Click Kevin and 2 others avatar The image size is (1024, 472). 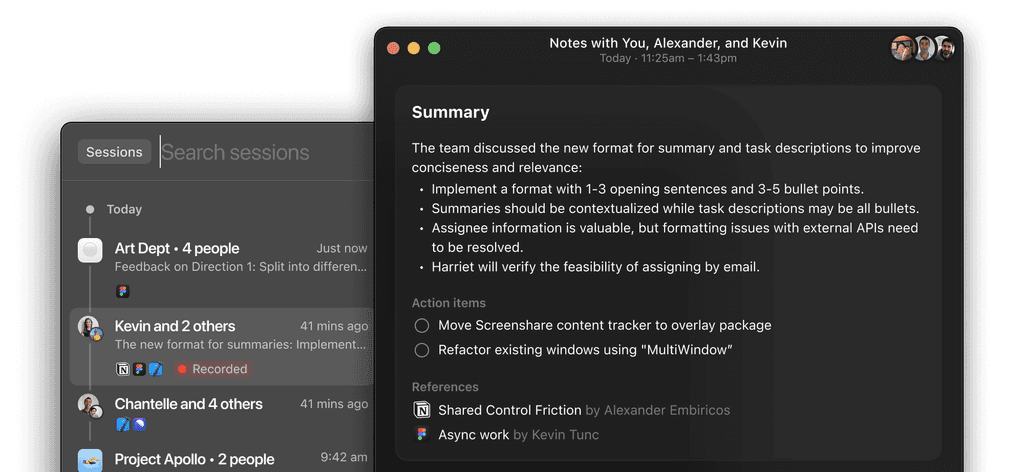pos(90,328)
